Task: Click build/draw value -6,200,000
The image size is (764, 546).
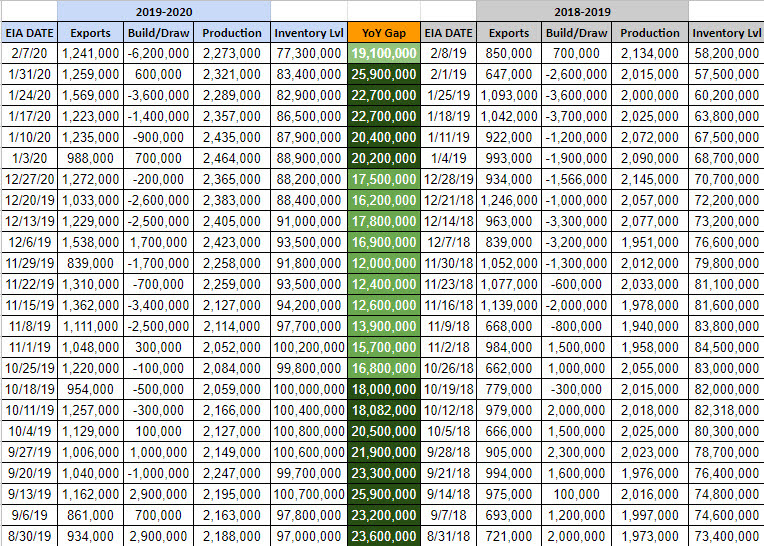Action: (x=158, y=53)
